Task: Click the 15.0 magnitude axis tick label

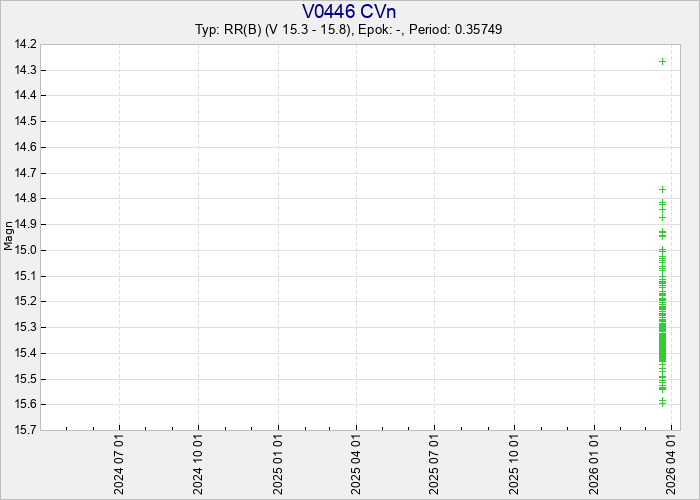Action: pos(26,250)
